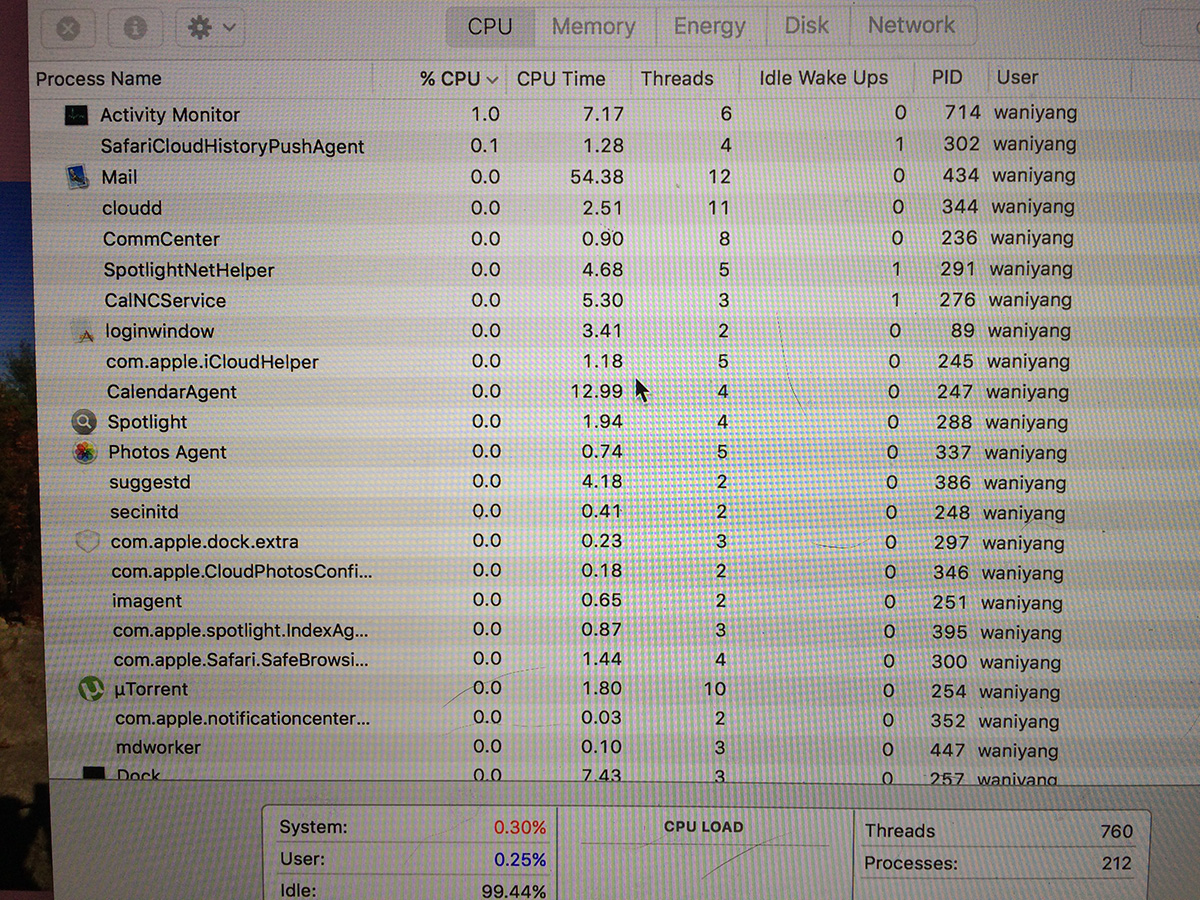Image resolution: width=1200 pixels, height=900 pixels.
Task: Click the Quit Process stop icon
Action: (x=68, y=28)
